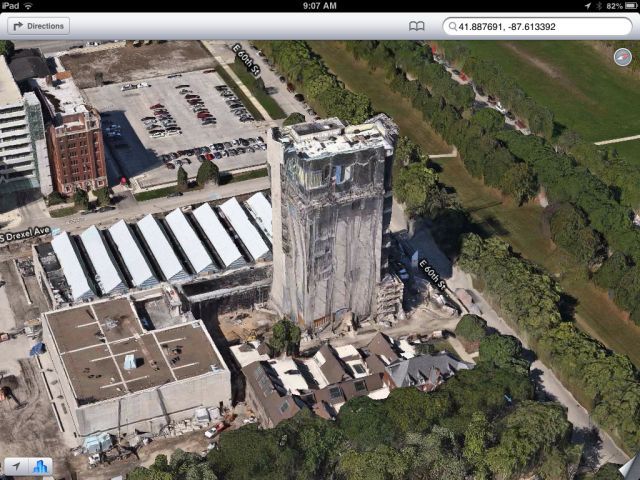
Task: Tap the 9:07 AM clock
Action: tap(319, 6)
